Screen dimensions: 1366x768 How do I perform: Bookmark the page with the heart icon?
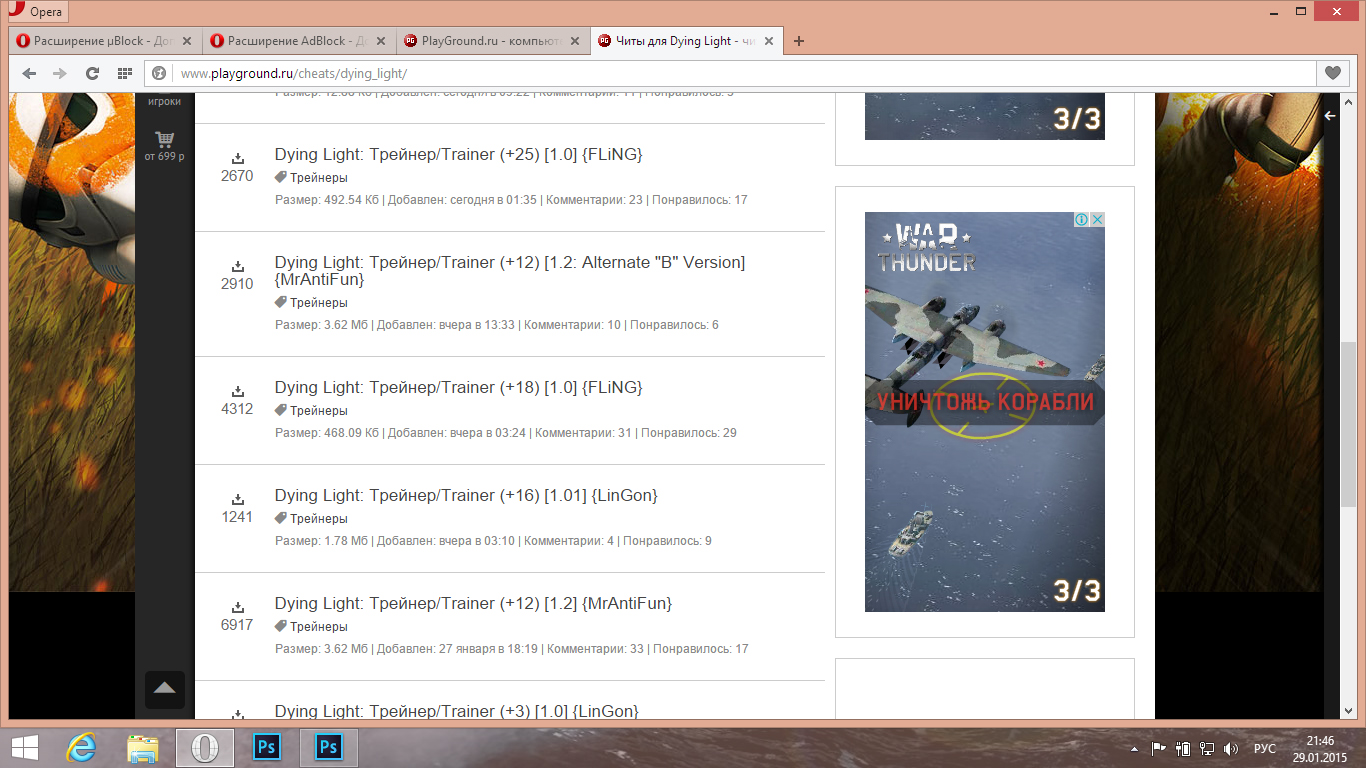(x=1333, y=73)
